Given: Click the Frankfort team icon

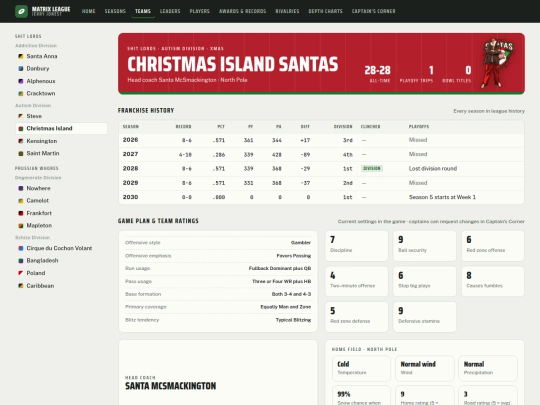Looking at the screenshot, I should 21,213.
